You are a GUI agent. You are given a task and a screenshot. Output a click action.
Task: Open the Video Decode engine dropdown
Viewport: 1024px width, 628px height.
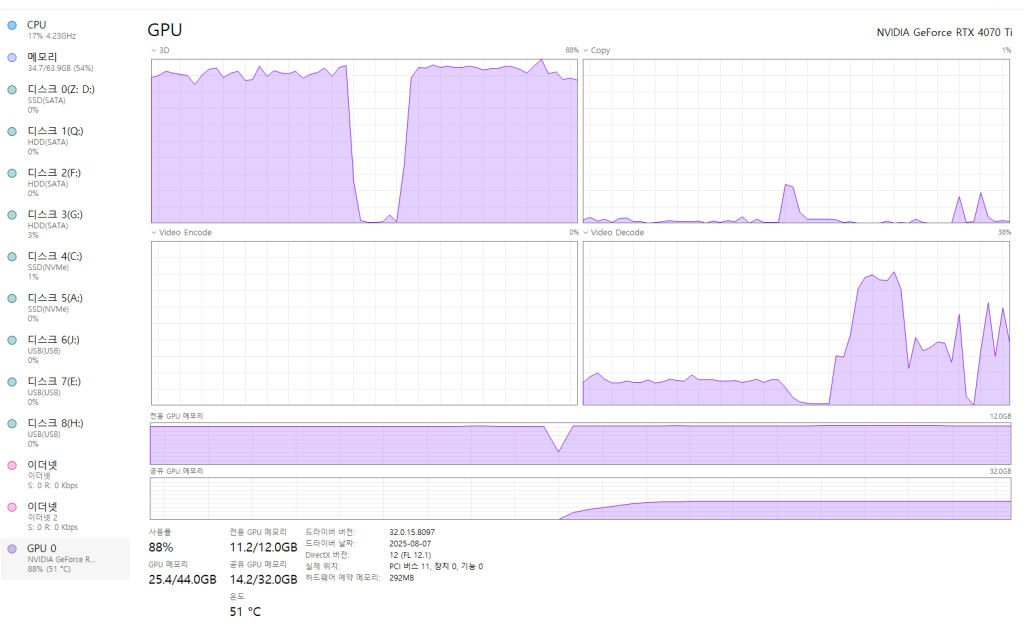pos(586,232)
